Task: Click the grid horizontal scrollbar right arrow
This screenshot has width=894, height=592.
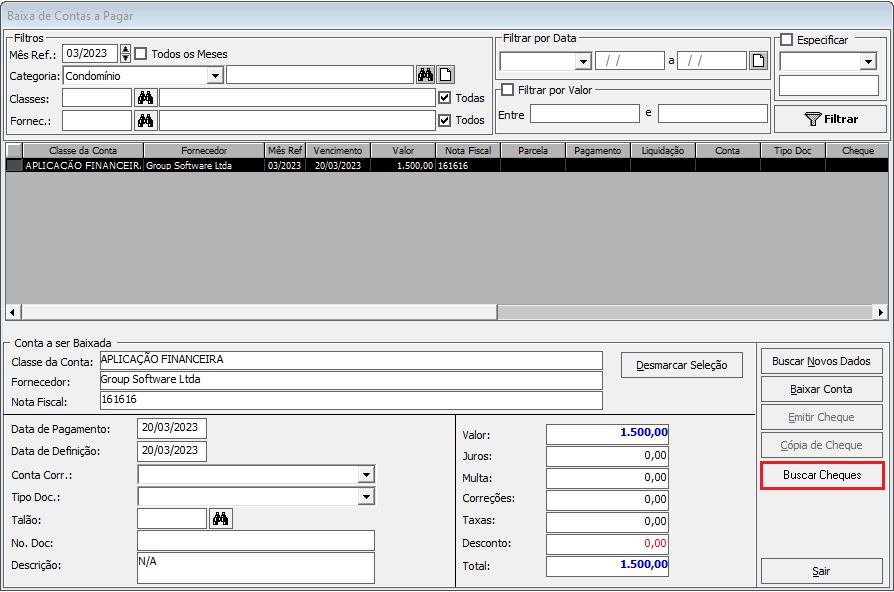Action: point(881,312)
